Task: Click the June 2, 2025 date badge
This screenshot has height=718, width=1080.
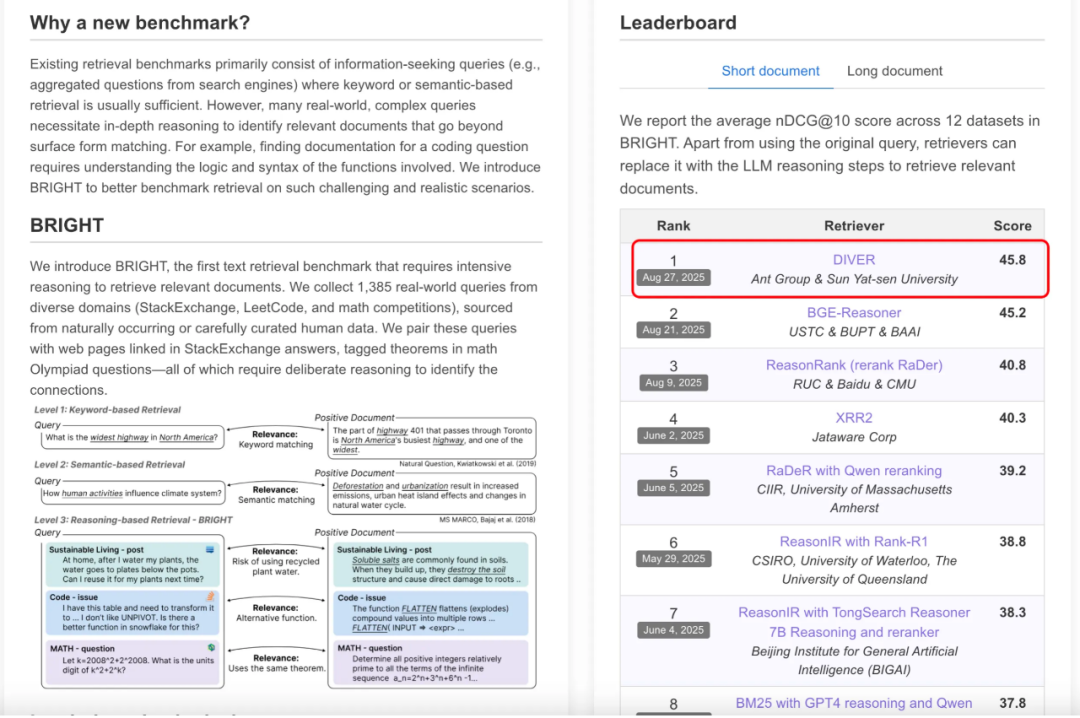Action: click(673, 435)
